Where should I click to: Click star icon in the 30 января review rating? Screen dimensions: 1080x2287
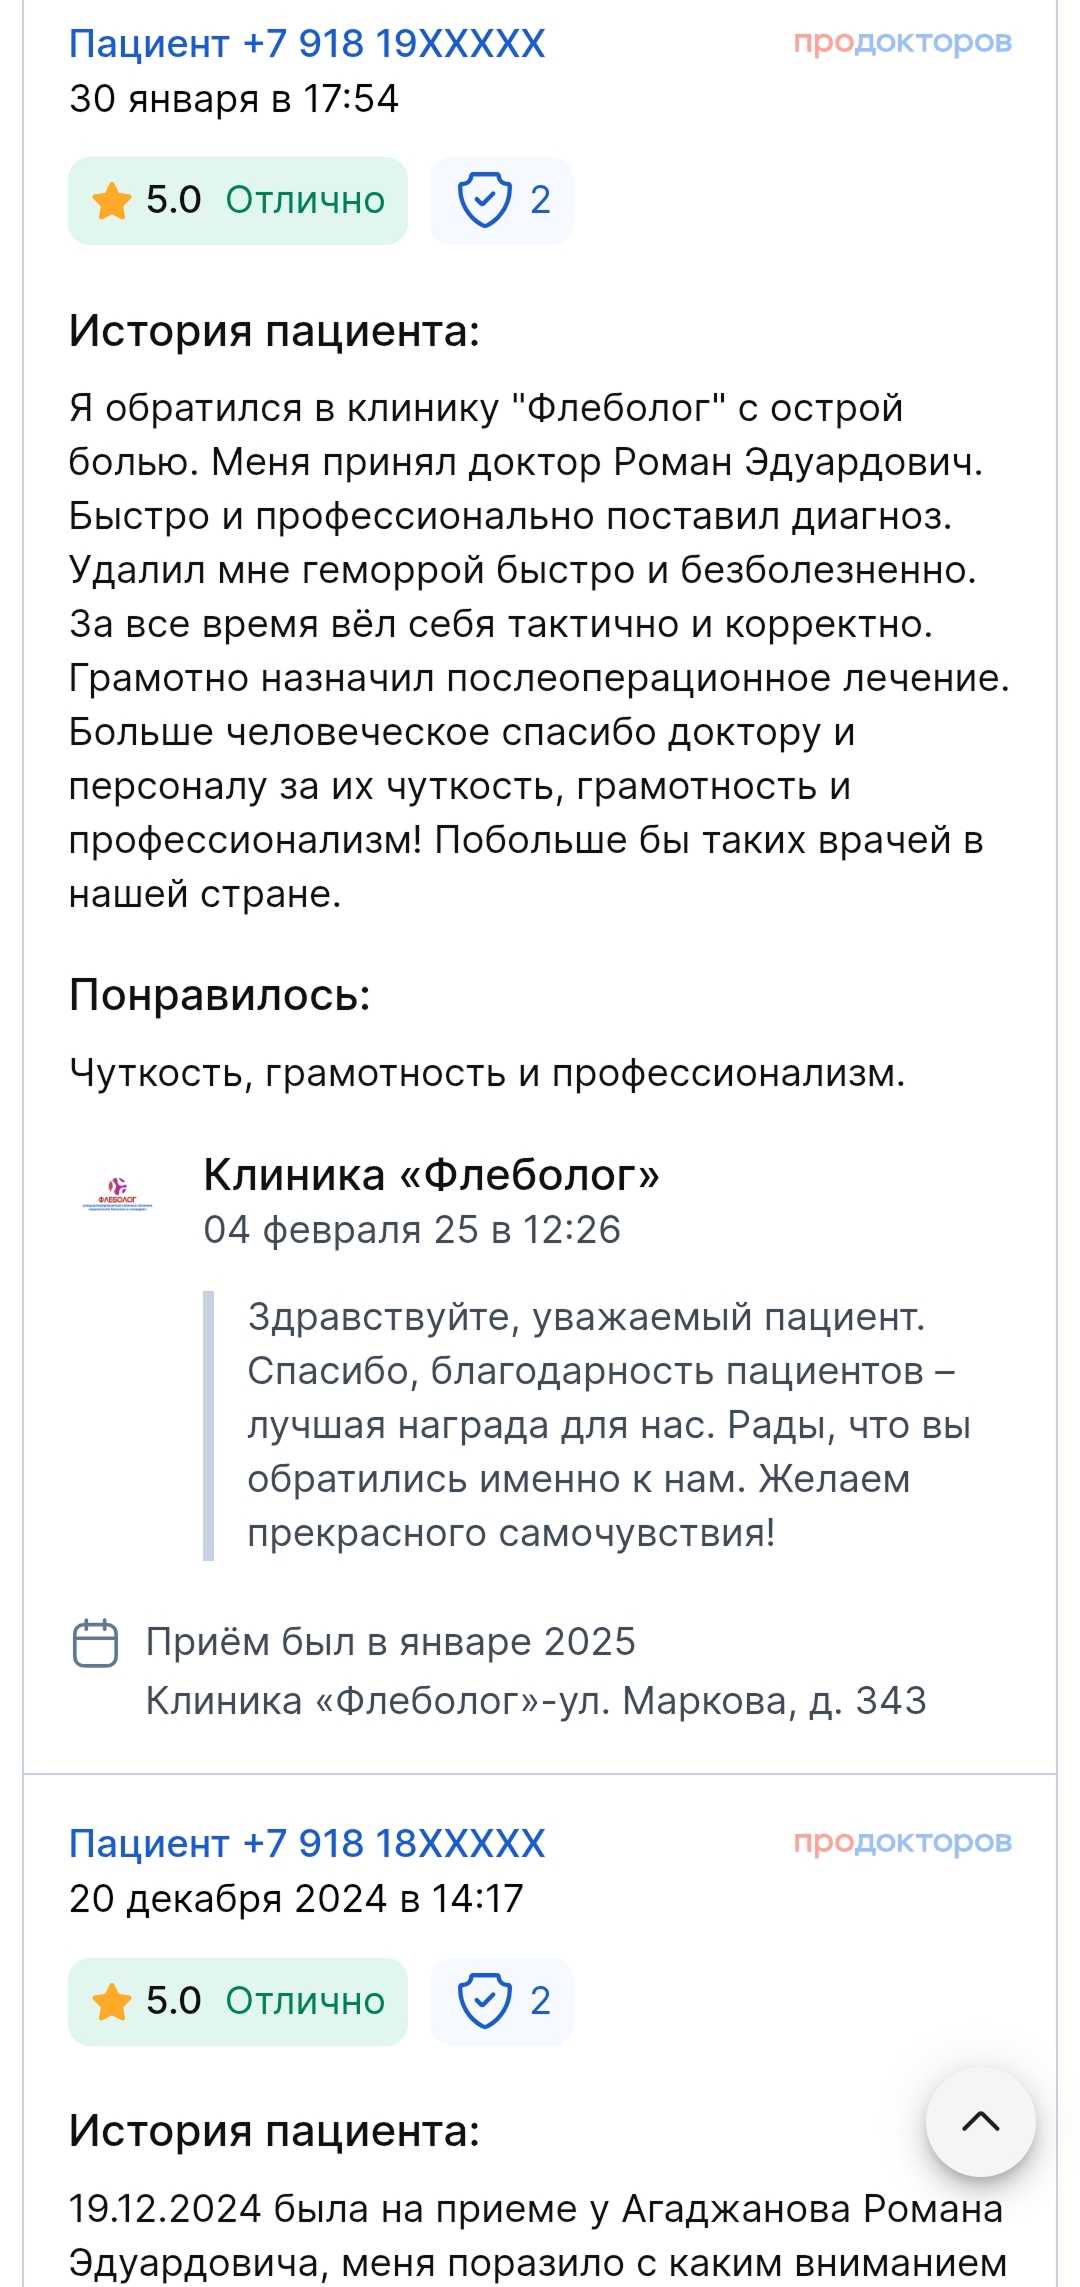(112, 201)
